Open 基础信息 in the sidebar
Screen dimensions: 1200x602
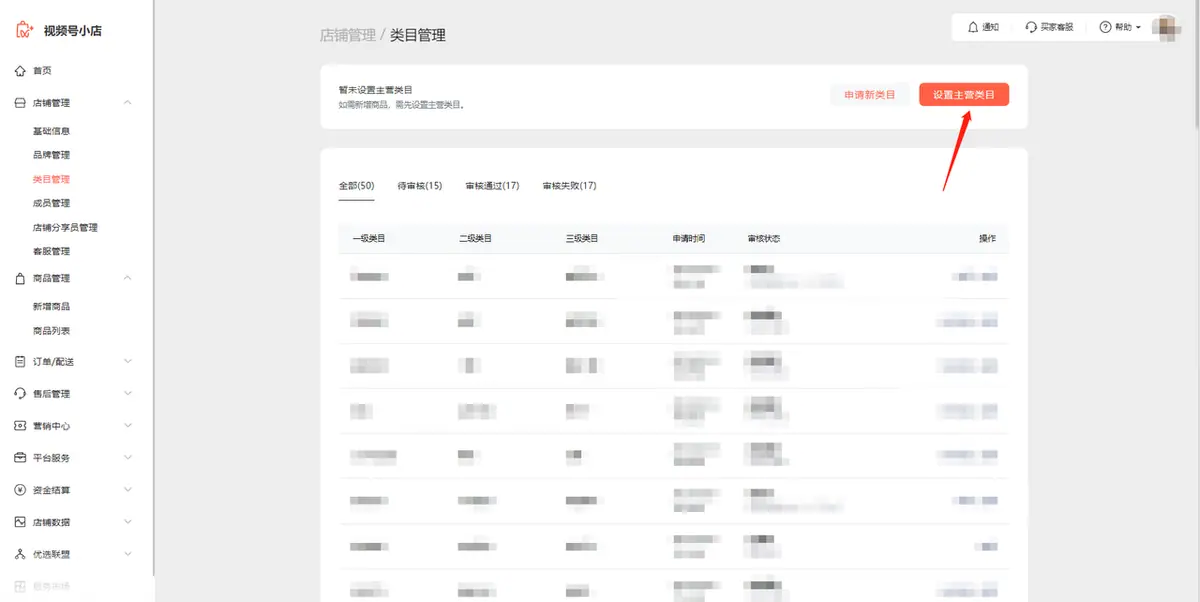(x=51, y=131)
